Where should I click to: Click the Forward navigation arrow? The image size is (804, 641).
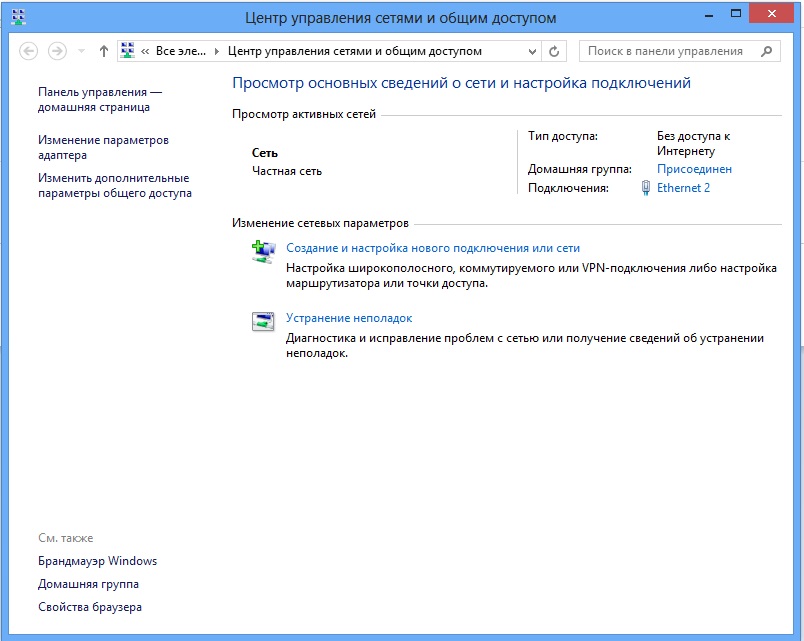(x=58, y=51)
